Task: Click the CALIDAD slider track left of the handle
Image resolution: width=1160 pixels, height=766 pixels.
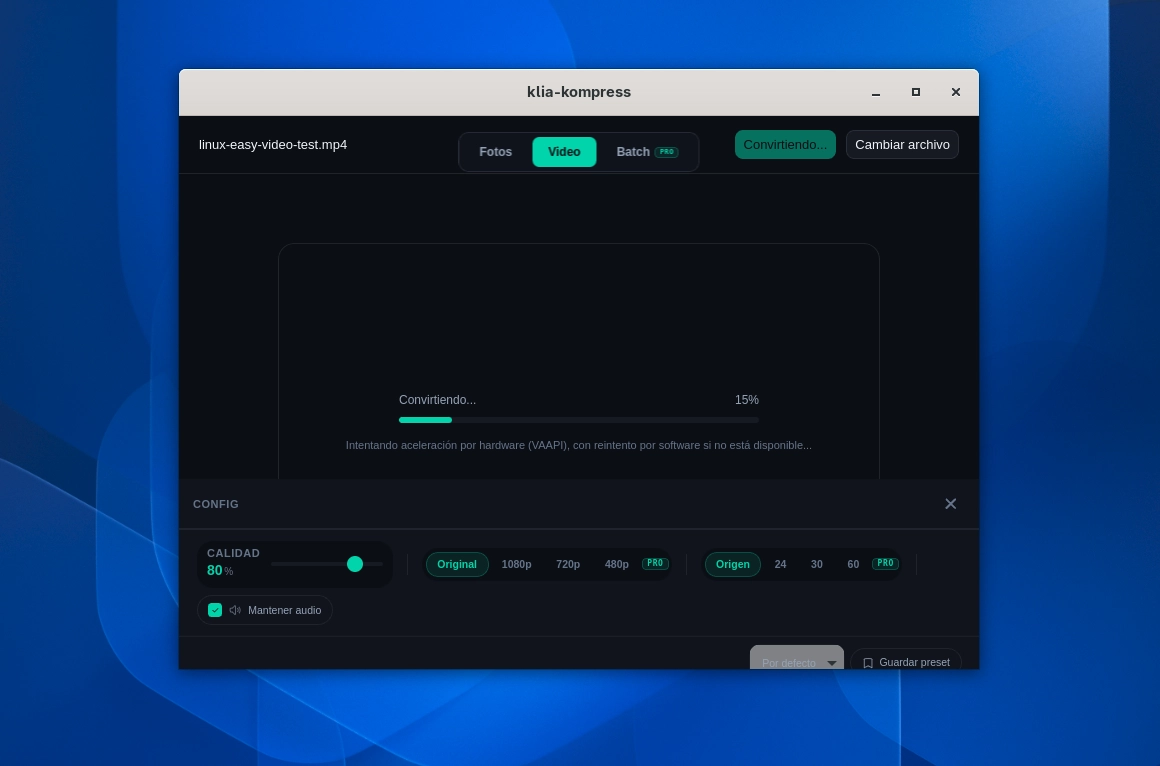Action: [309, 564]
